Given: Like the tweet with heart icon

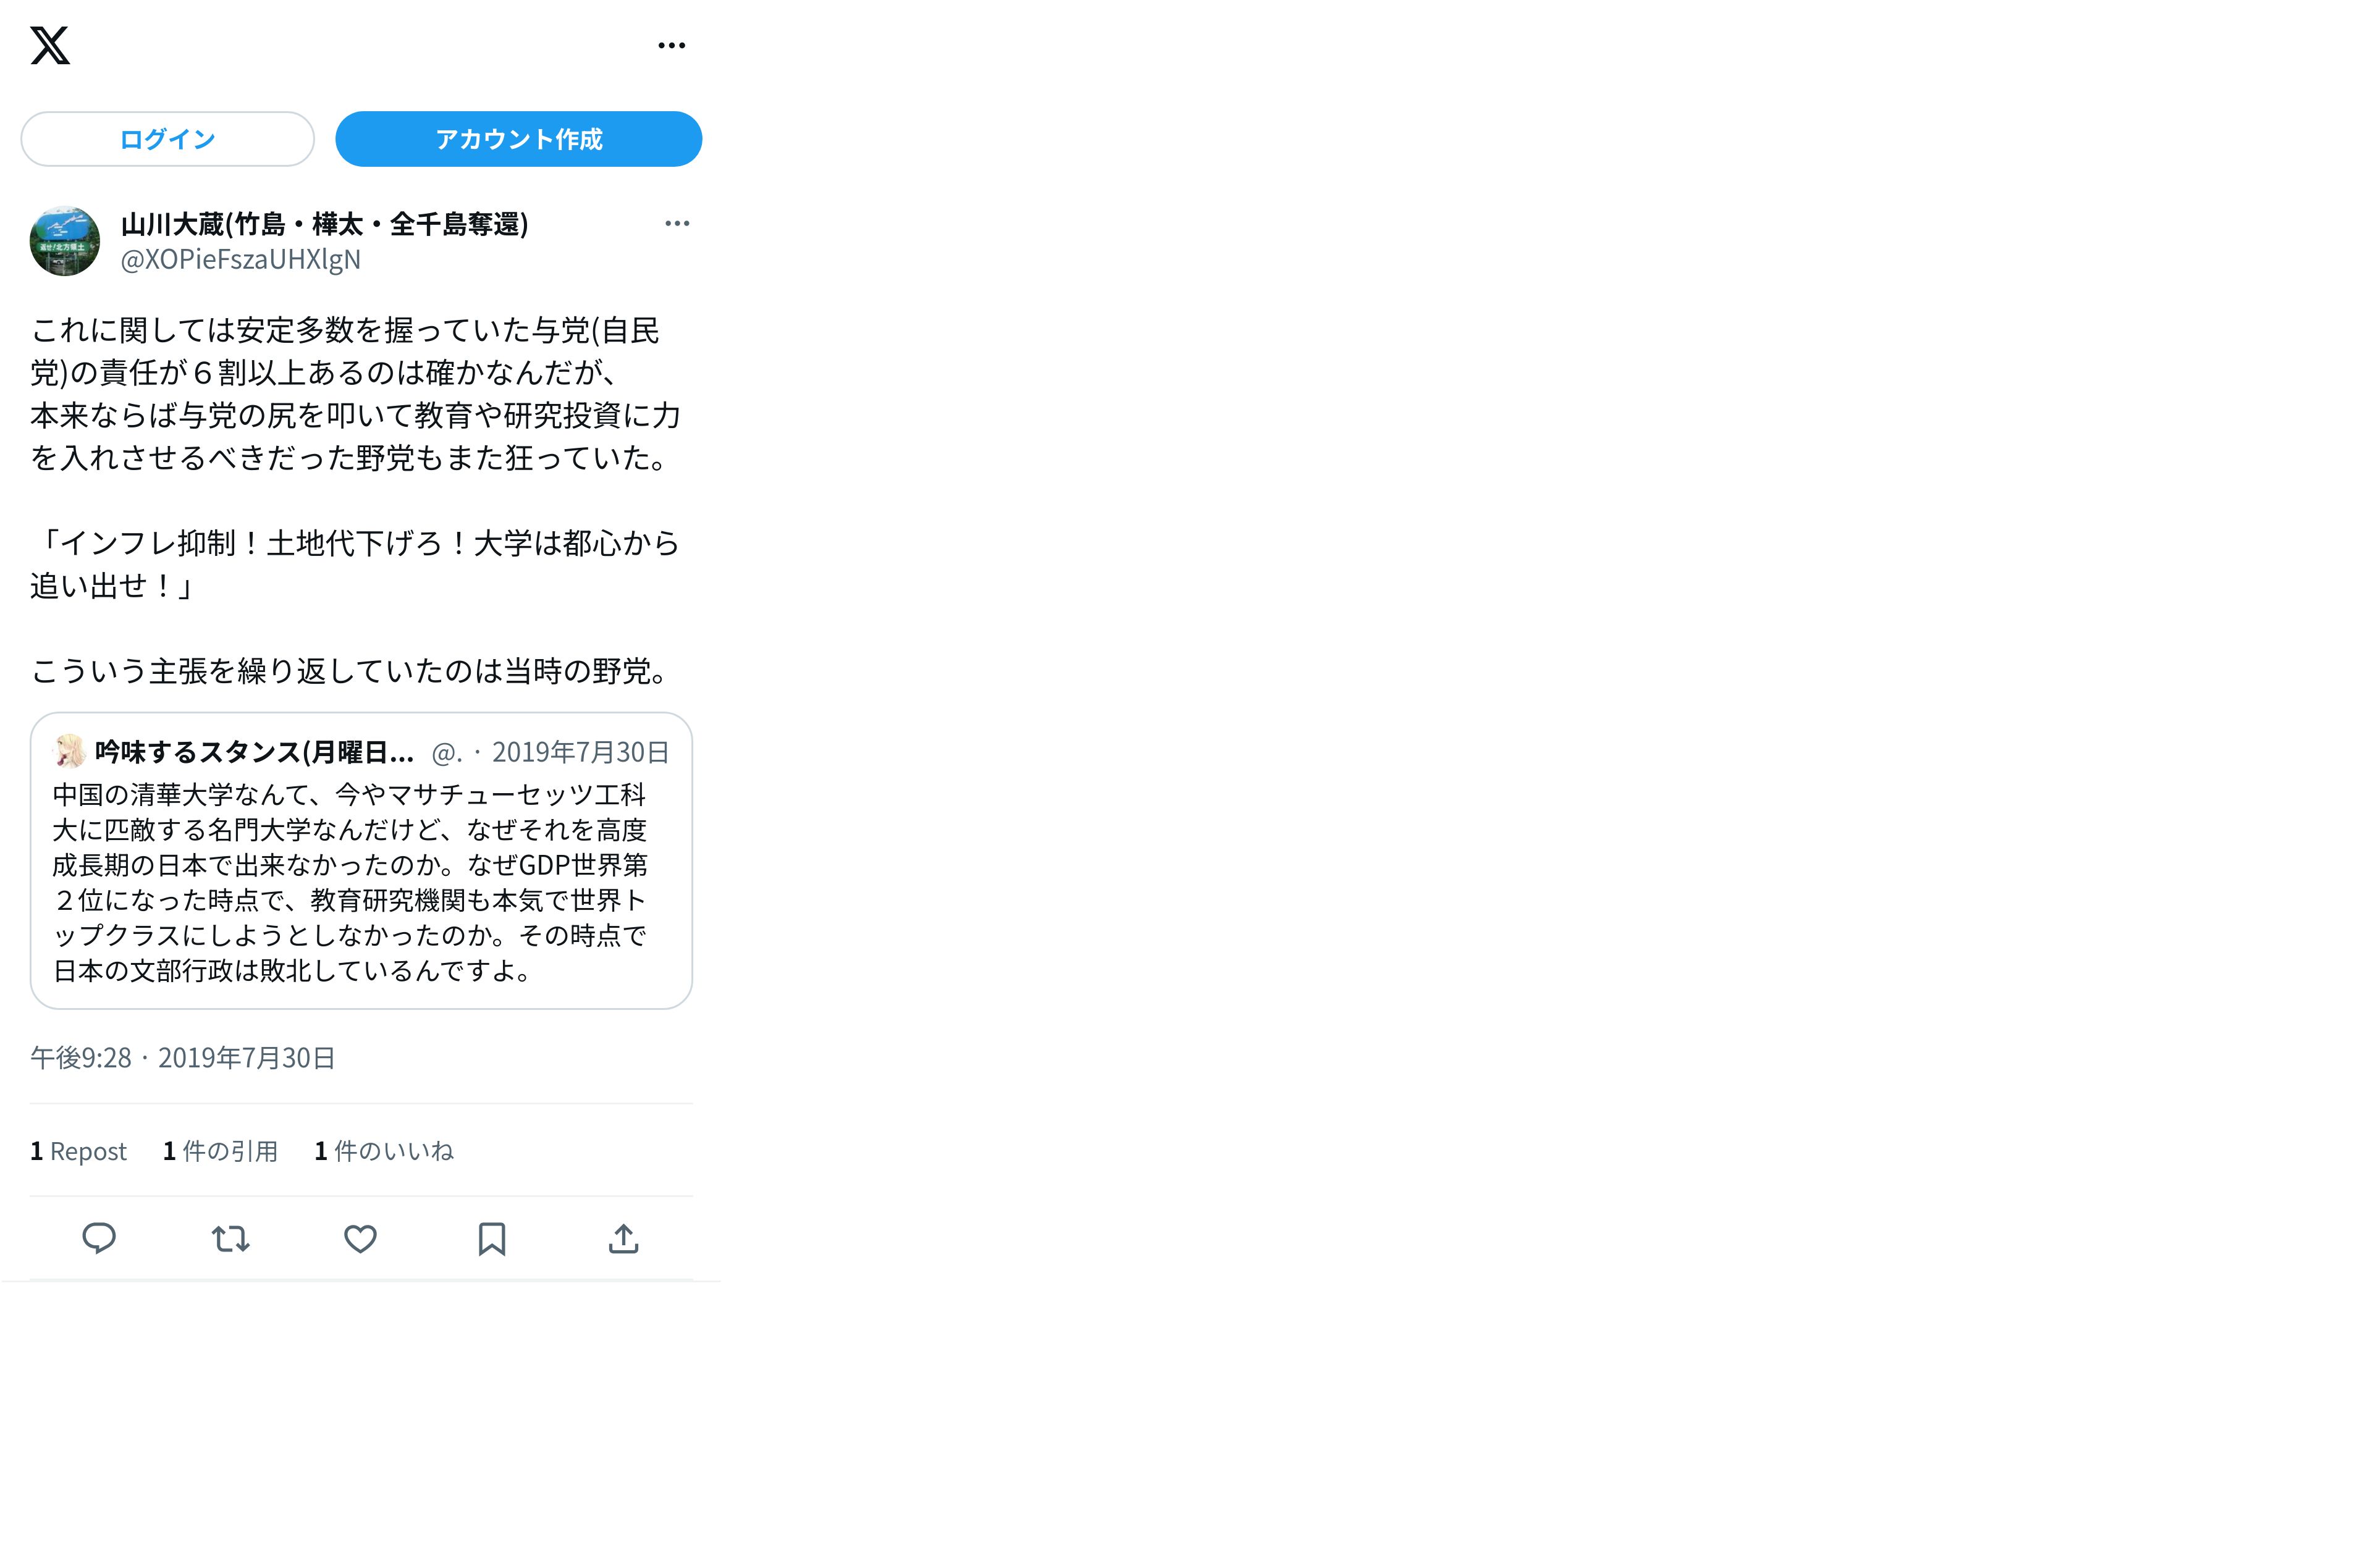Looking at the screenshot, I should (361, 1239).
